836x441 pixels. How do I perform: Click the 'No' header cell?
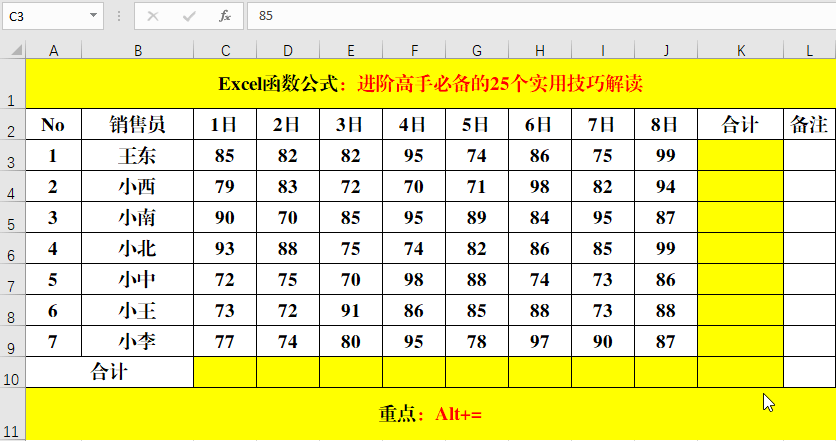coord(53,124)
